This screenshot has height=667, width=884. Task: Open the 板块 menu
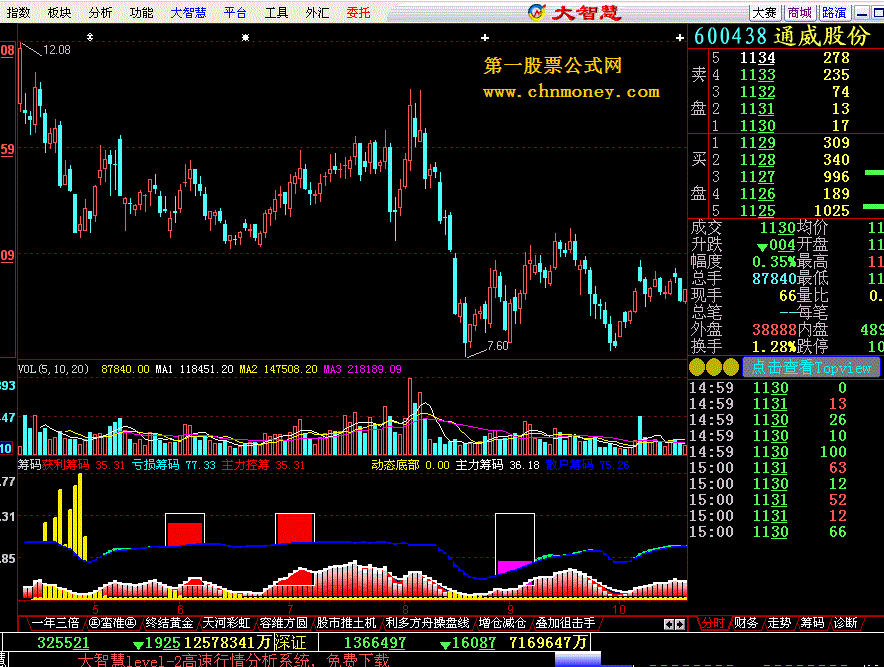[x=60, y=12]
